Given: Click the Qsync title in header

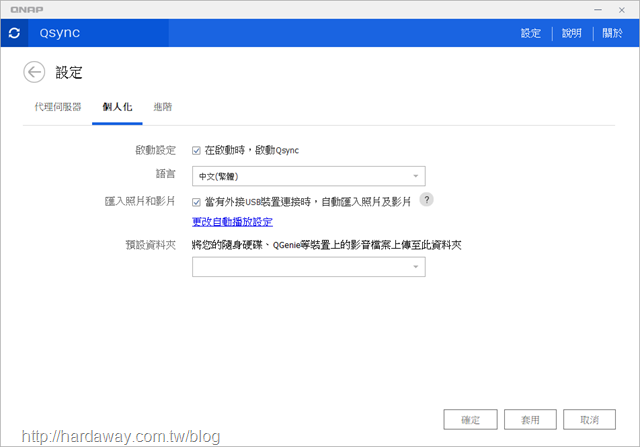Looking at the screenshot, I should click(x=60, y=33).
